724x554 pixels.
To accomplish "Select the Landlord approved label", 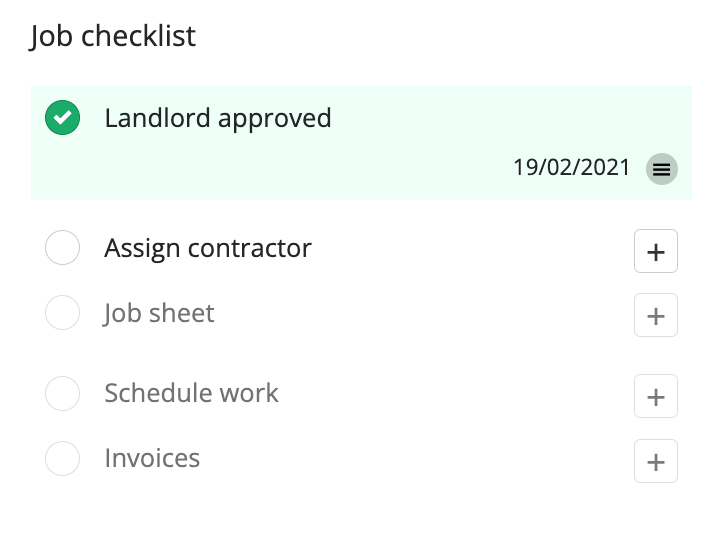I will coord(218,119).
